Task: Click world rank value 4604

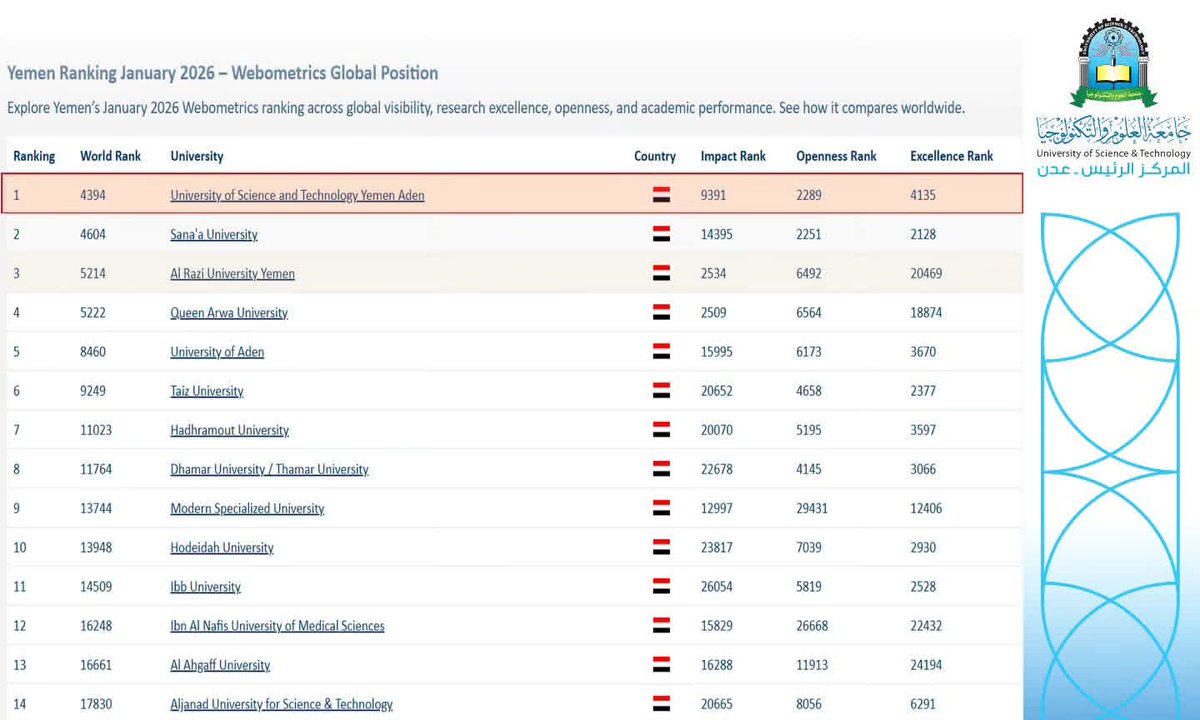Action: pyautogui.click(x=93, y=235)
